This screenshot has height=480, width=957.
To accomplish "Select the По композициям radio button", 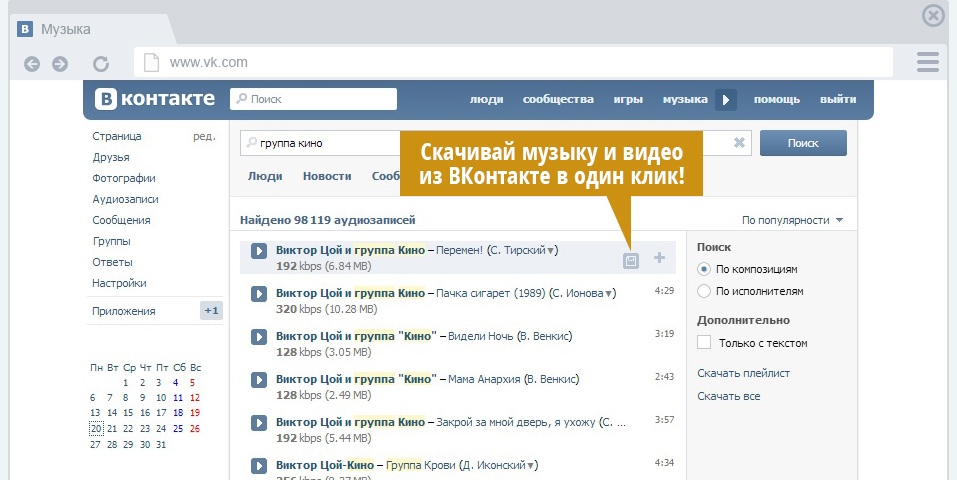I will point(704,269).
